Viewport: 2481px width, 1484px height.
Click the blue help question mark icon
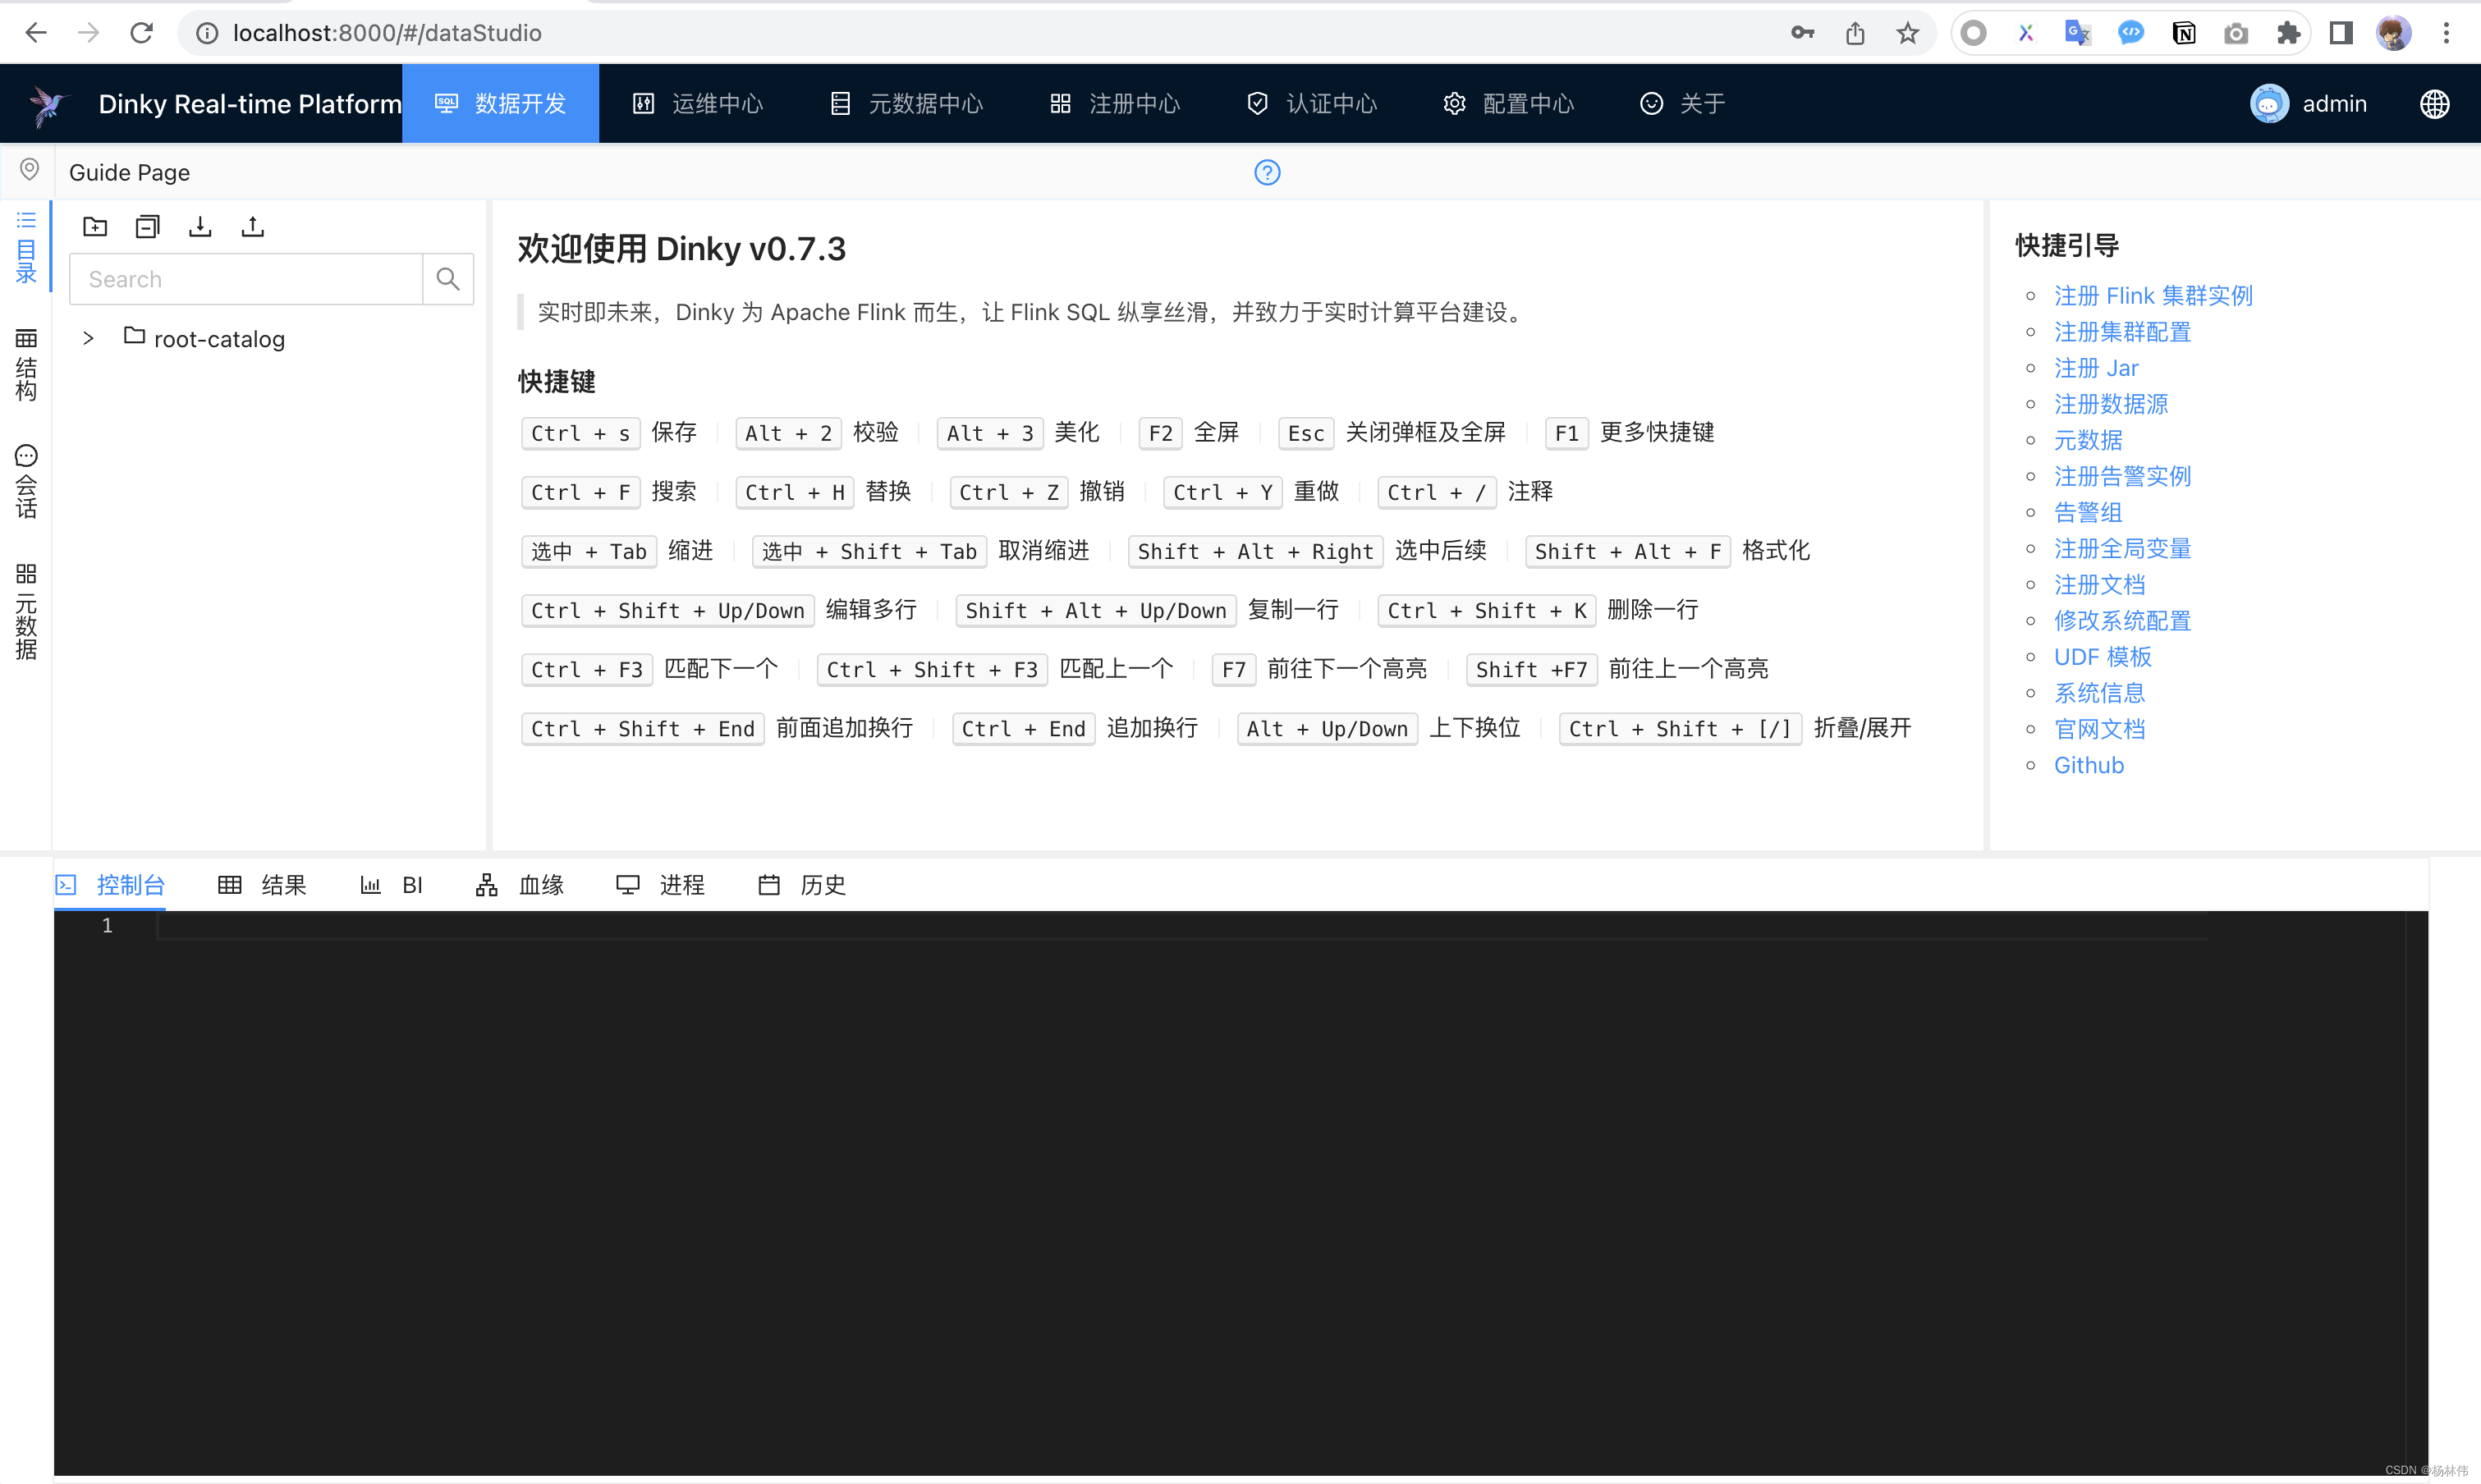pos(1267,173)
